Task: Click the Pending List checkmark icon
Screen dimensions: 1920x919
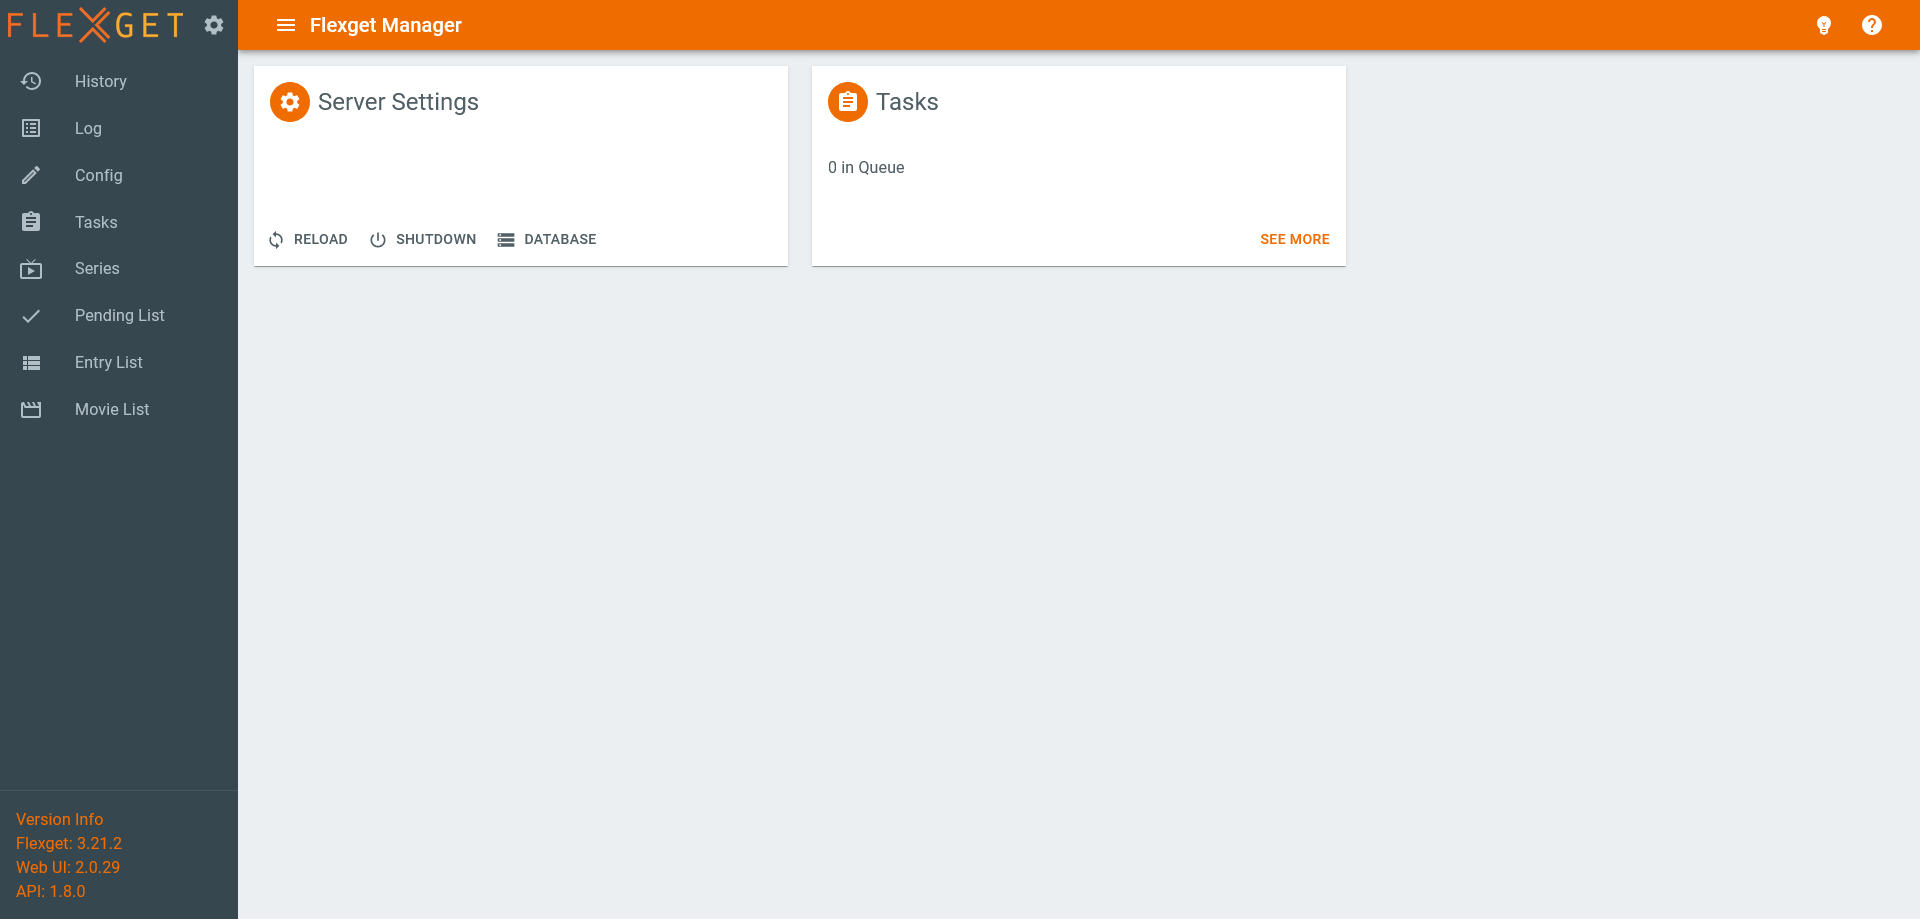Action: (x=31, y=315)
